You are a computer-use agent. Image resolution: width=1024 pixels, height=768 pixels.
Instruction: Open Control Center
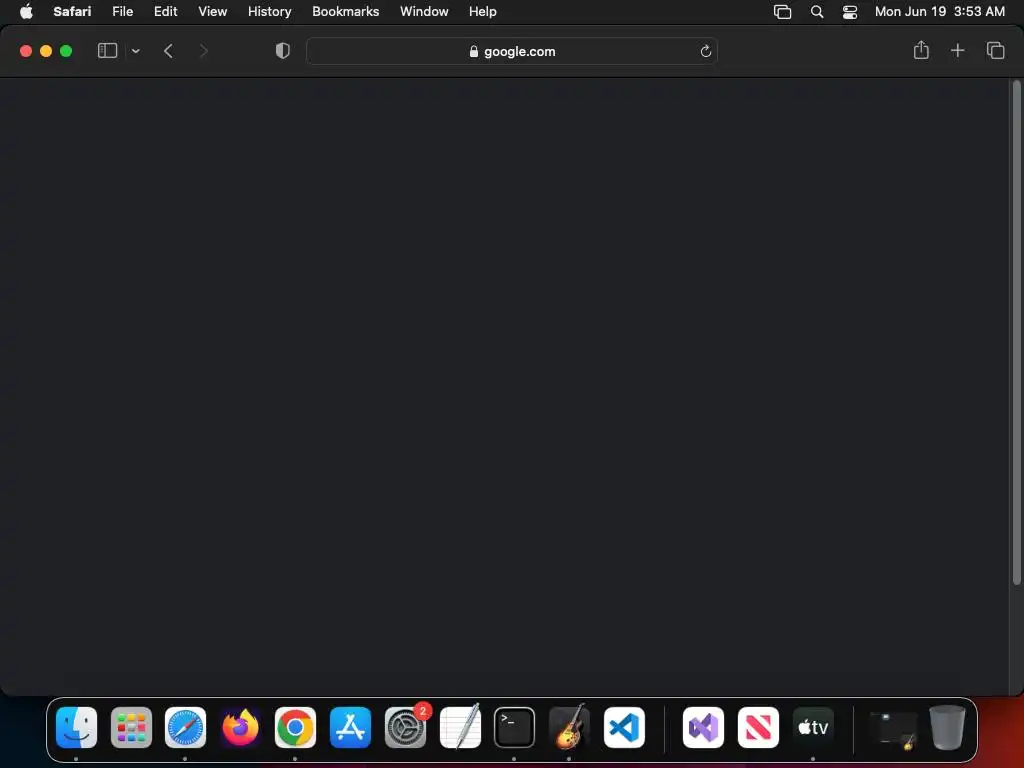click(x=850, y=12)
